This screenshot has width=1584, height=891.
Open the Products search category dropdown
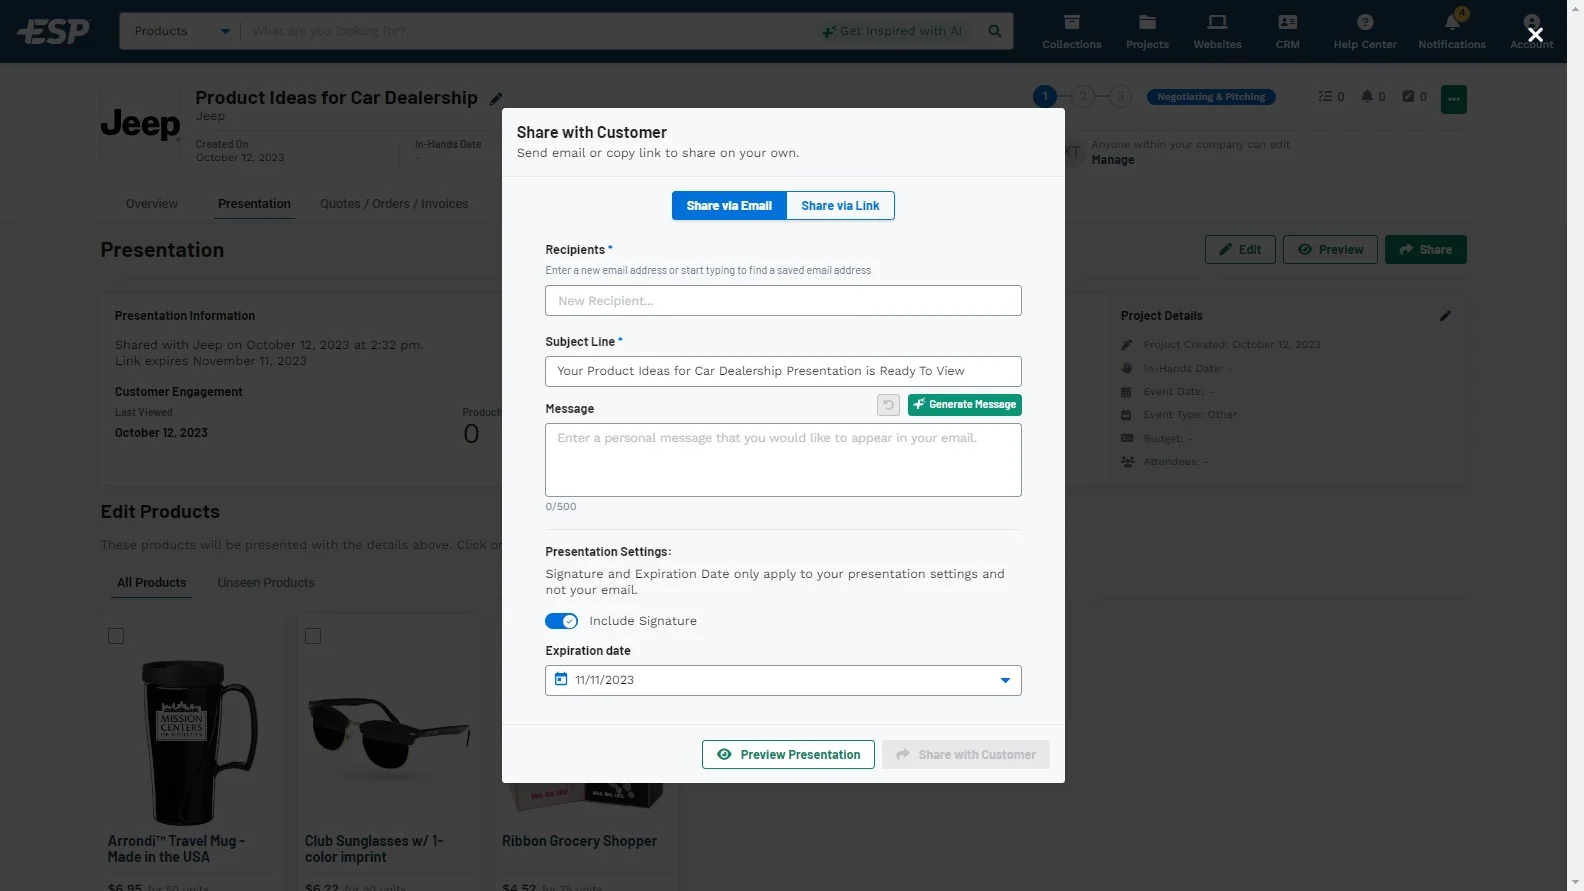[x=180, y=31]
